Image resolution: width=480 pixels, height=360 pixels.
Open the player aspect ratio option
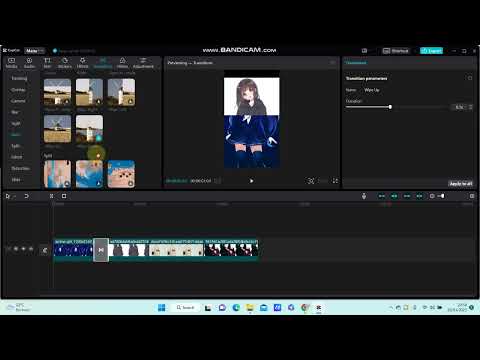click(x=323, y=181)
